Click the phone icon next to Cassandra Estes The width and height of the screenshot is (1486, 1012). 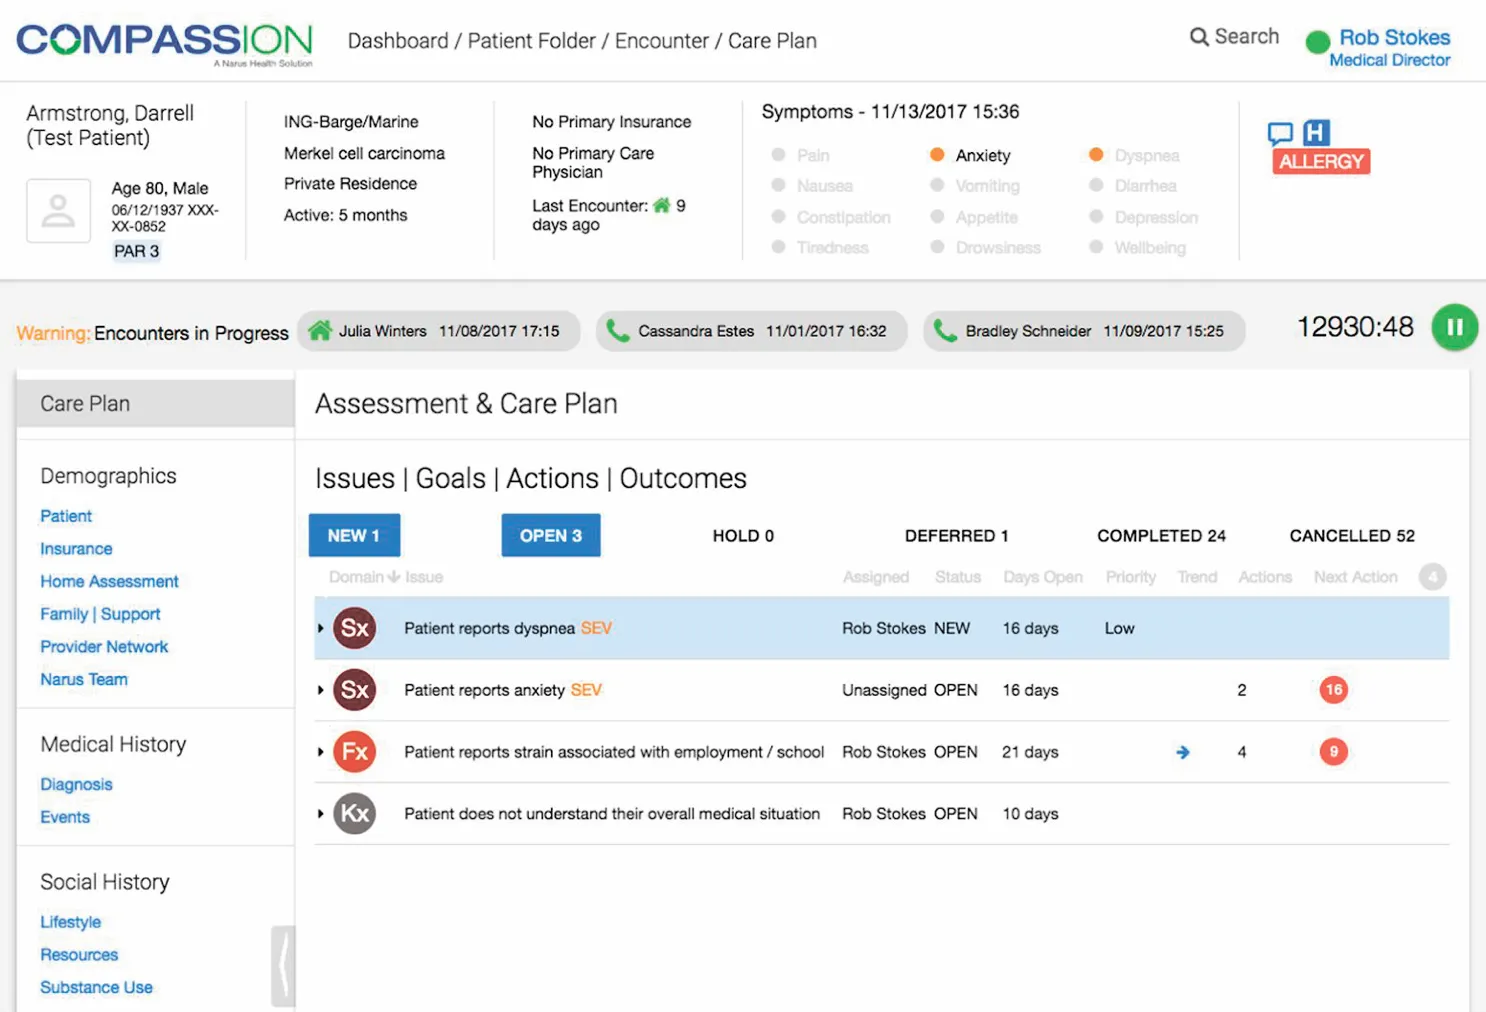click(x=619, y=330)
